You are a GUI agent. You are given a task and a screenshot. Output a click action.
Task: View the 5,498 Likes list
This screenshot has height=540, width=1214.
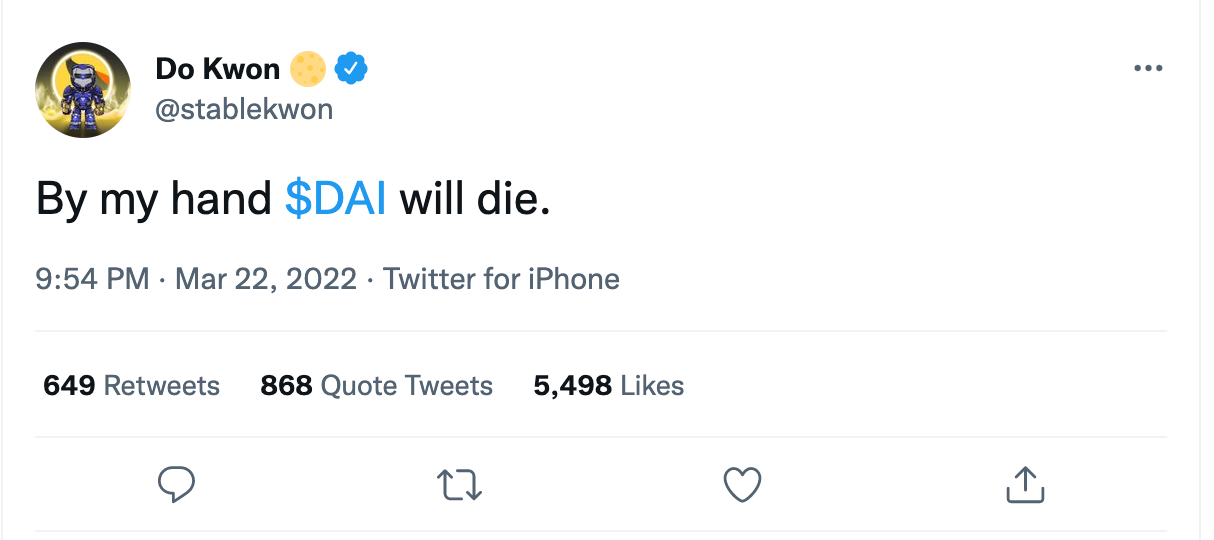tap(608, 386)
